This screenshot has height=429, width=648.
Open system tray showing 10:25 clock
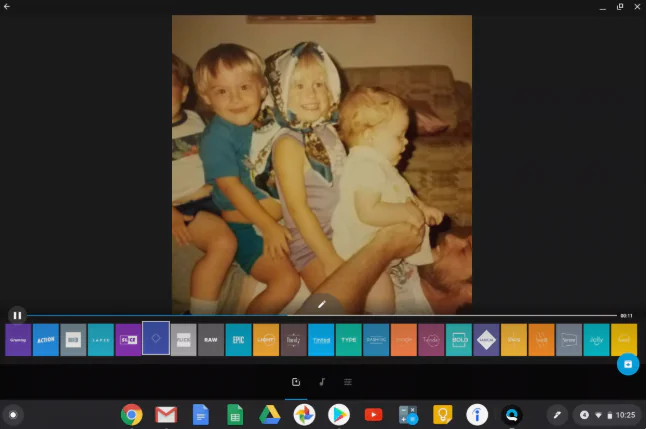click(x=609, y=414)
